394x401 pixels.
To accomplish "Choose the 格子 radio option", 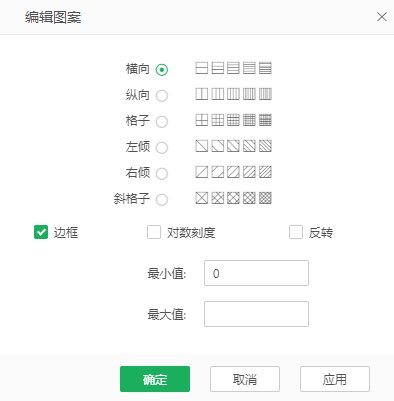I will click(162, 122).
